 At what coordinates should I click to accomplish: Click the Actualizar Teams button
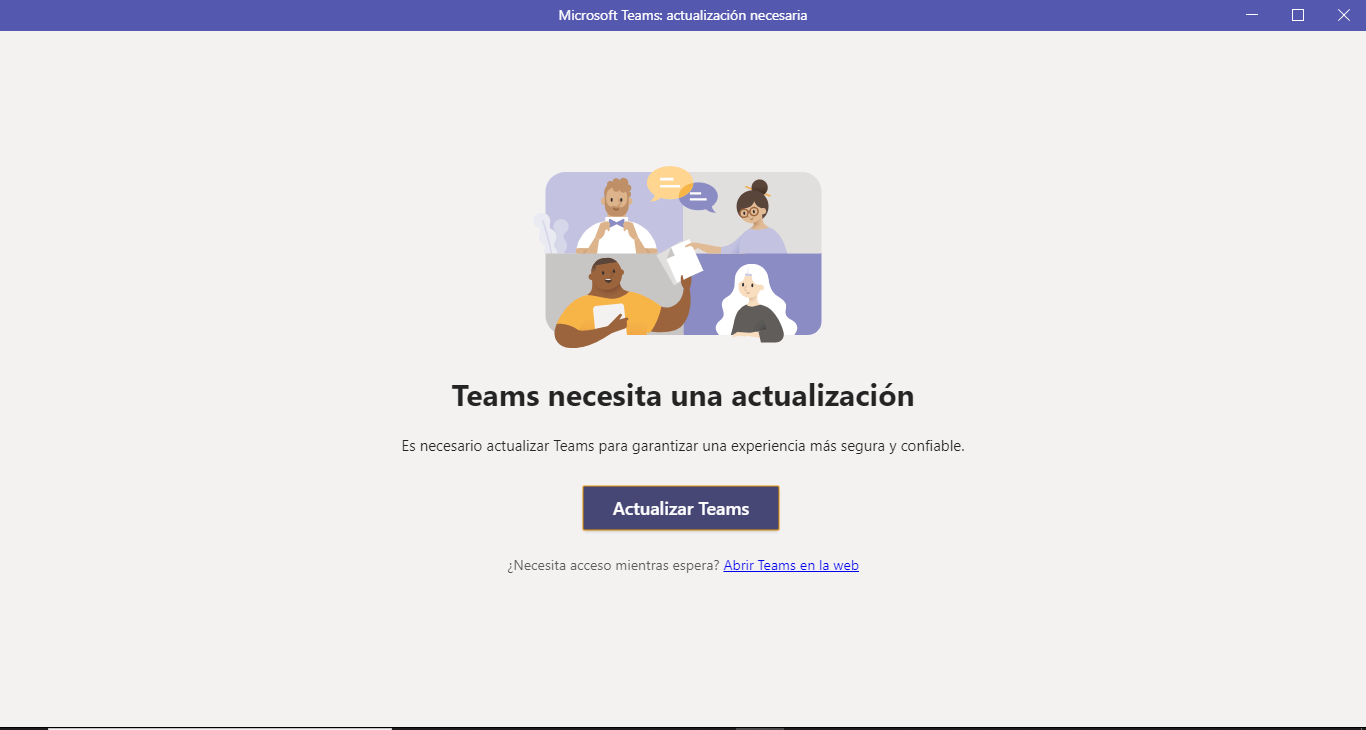click(x=681, y=508)
